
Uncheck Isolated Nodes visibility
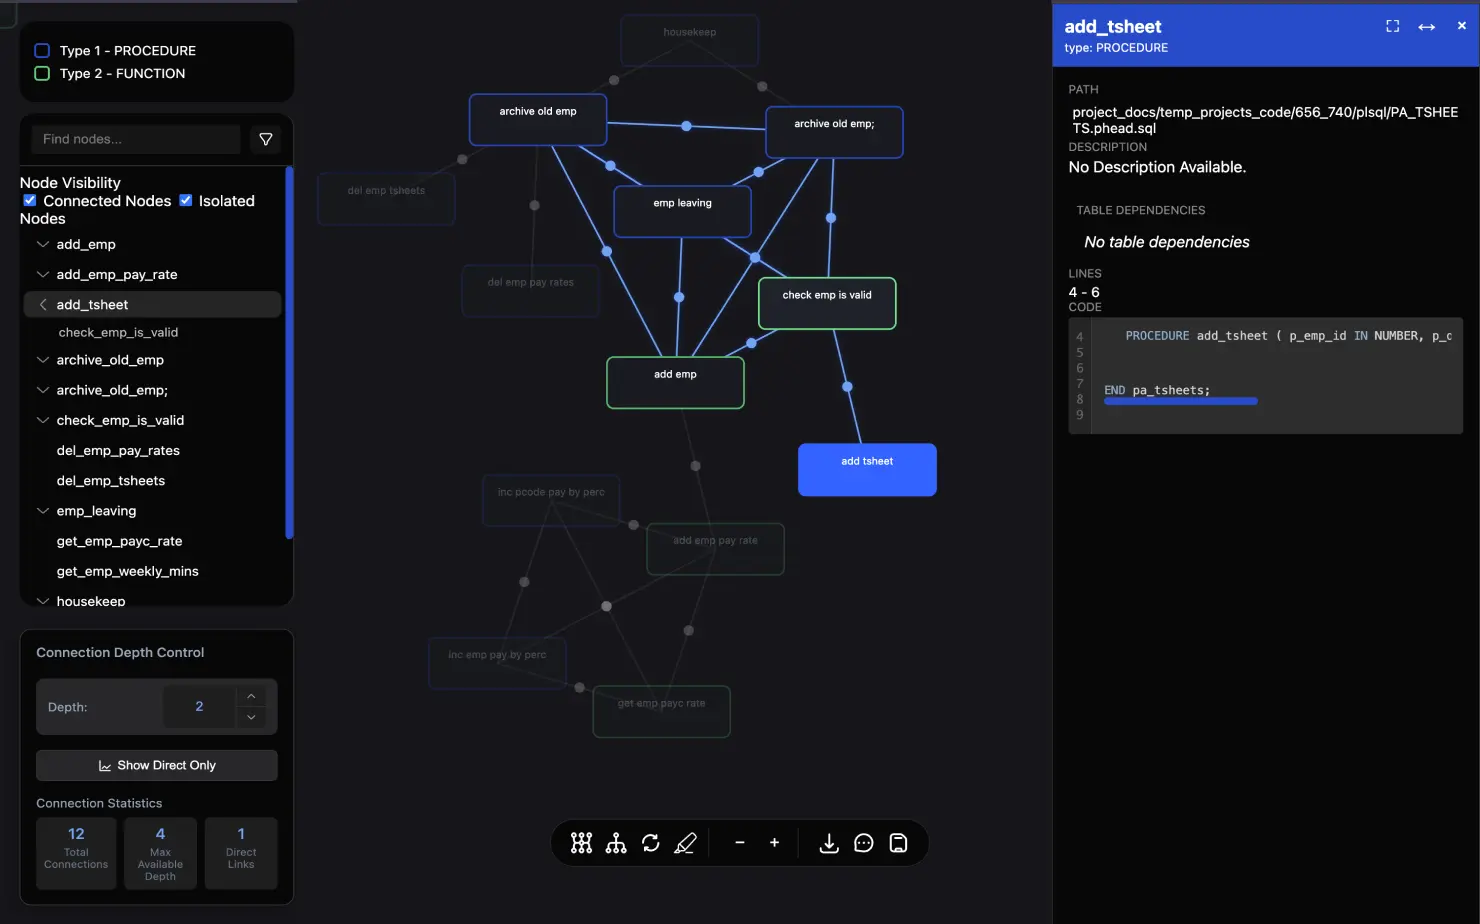click(185, 200)
